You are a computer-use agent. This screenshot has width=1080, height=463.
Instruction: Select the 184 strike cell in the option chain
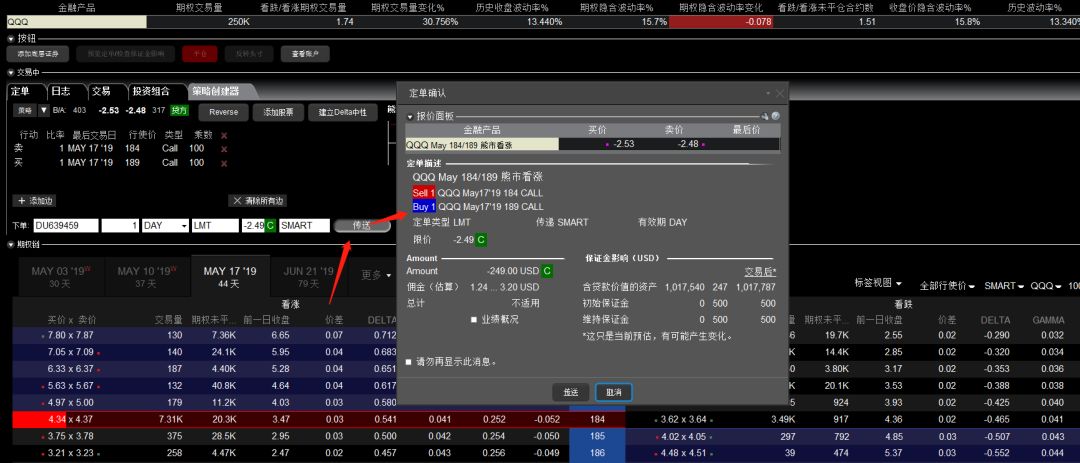(x=596, y=419)
